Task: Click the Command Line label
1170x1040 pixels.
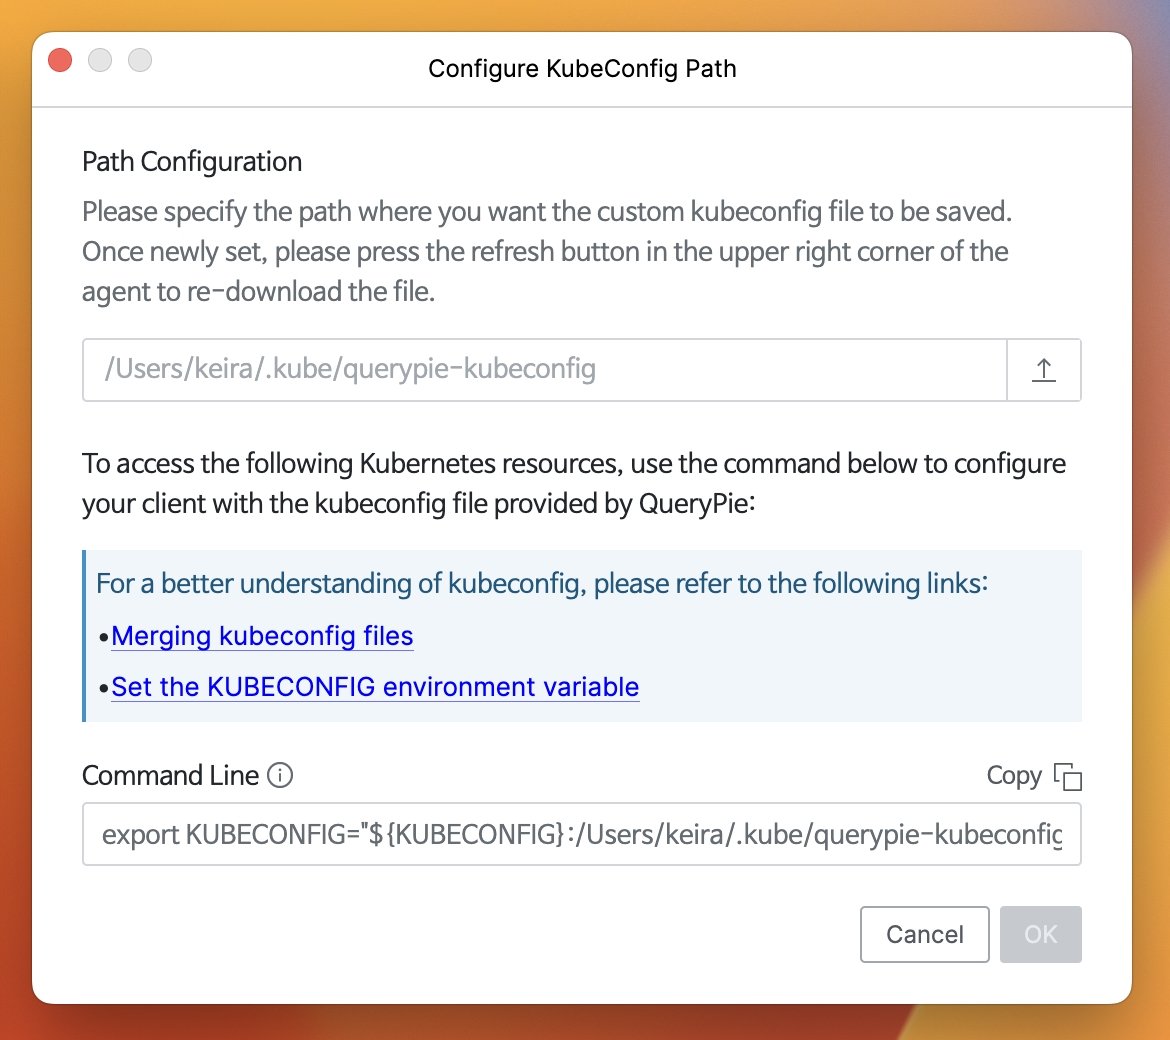Action: (170, 776)
